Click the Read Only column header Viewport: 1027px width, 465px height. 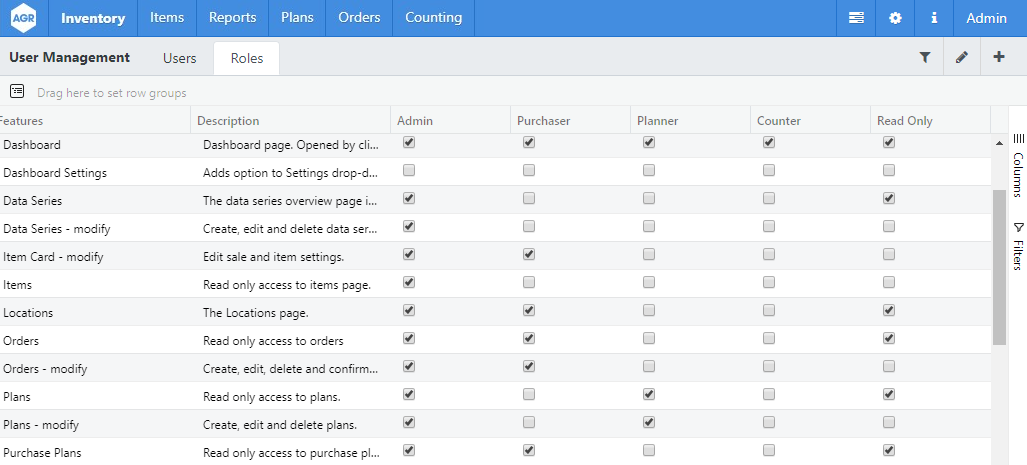point(904,121)
